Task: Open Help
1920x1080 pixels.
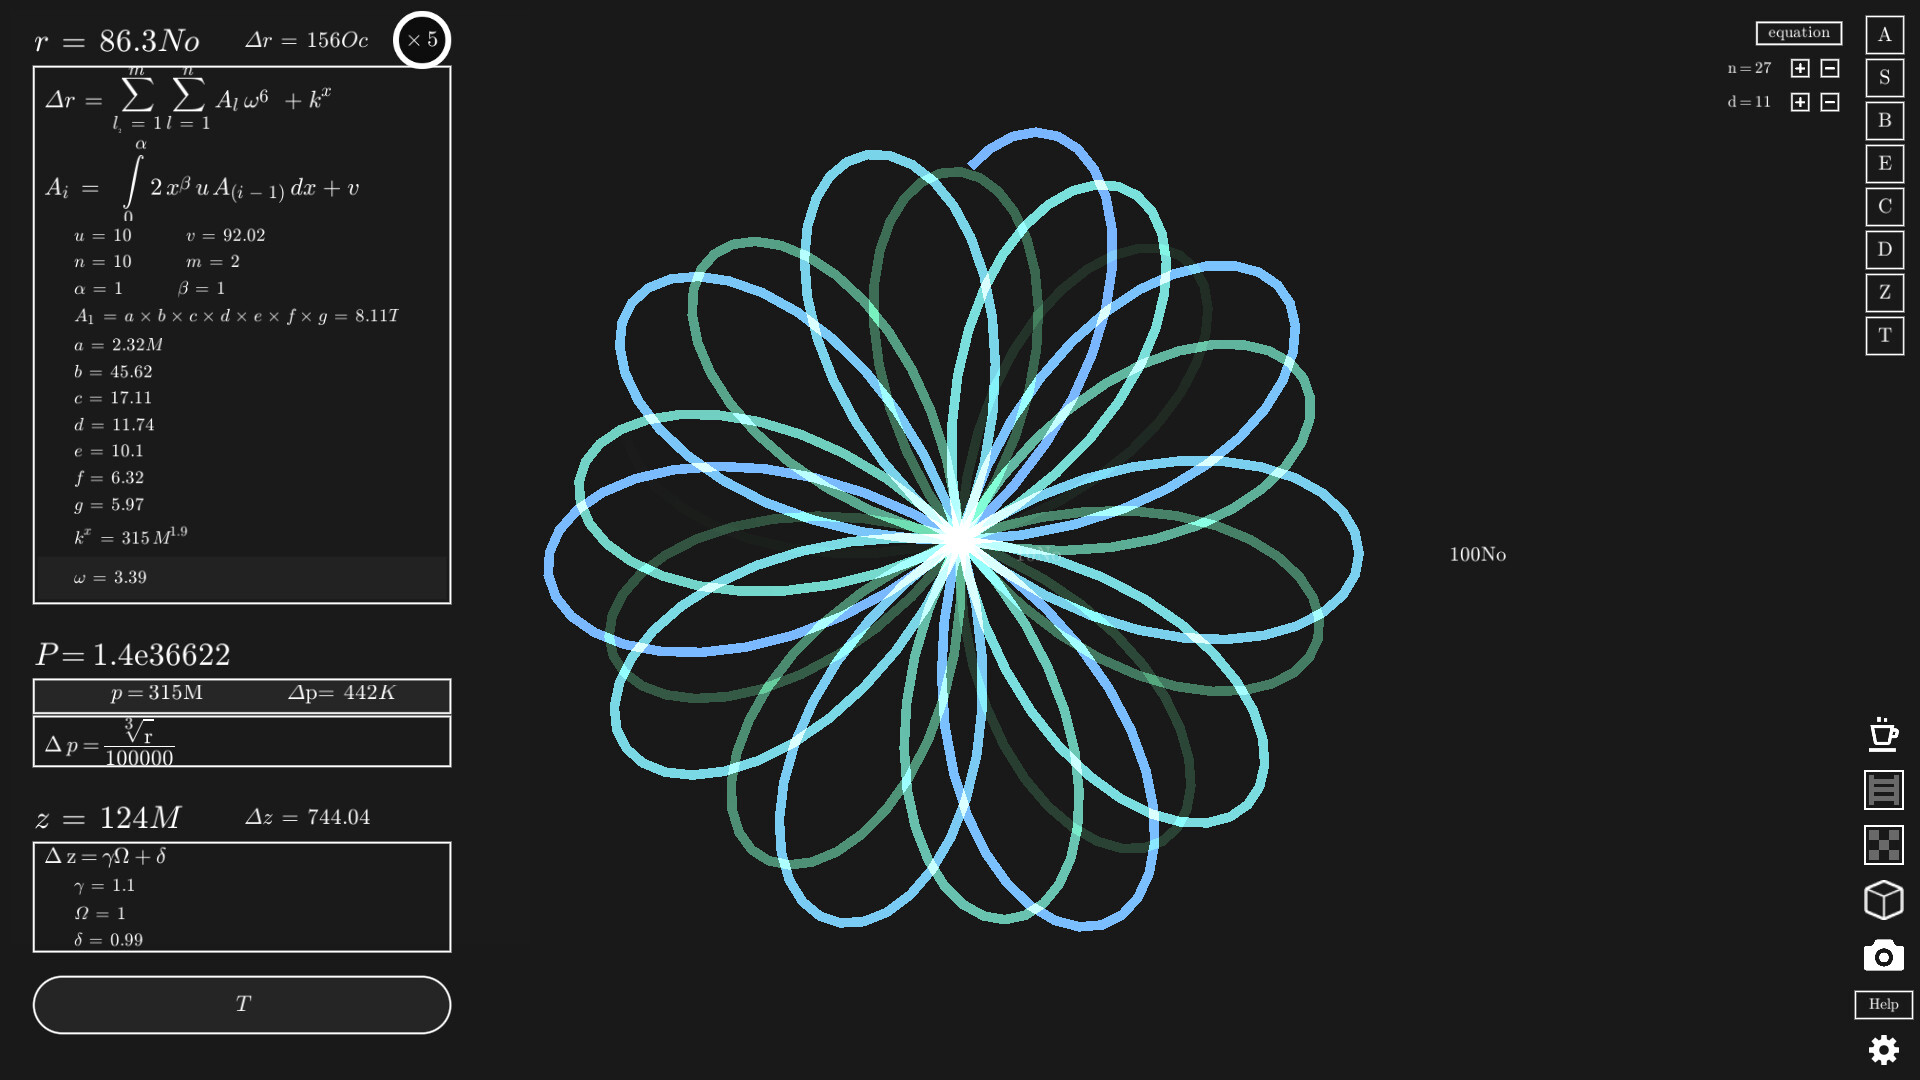Action: click(1883, 1005)
